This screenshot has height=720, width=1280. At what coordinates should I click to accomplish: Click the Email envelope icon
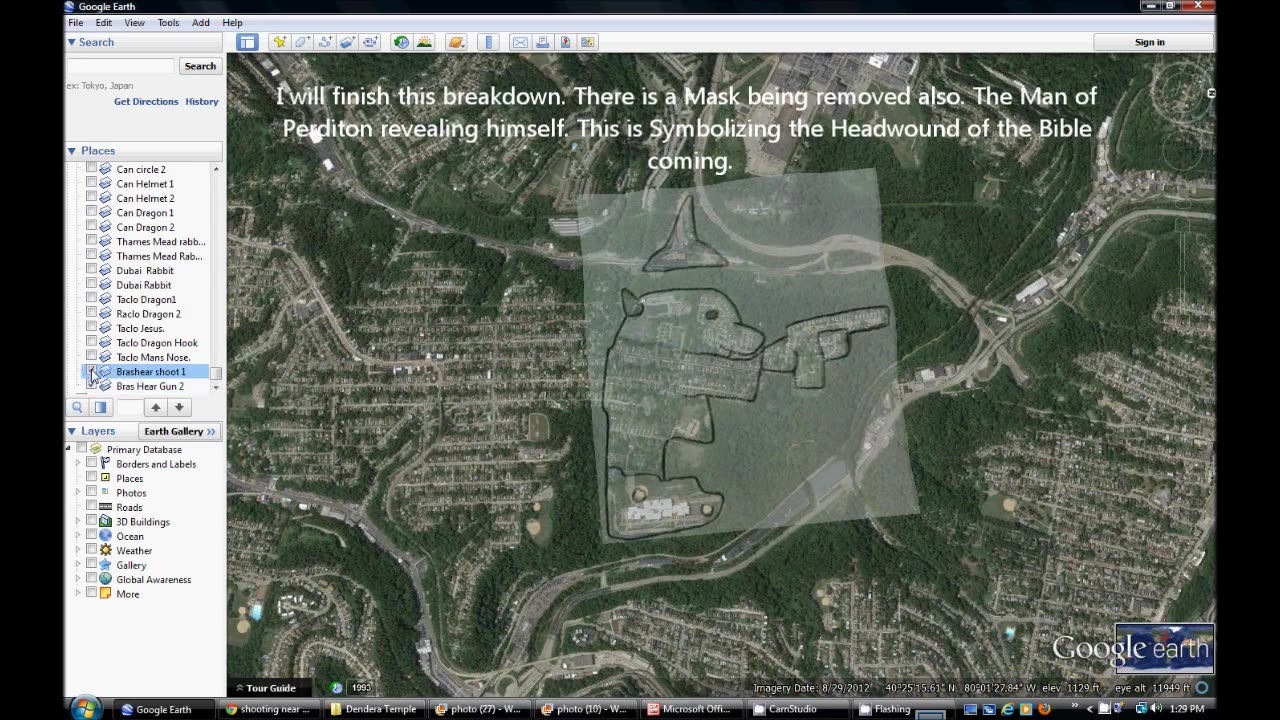click(520, 42)
